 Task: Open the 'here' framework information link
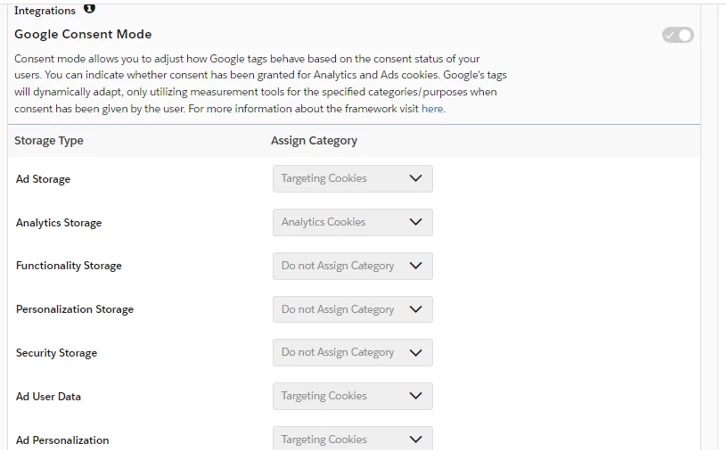click(432, 109)
